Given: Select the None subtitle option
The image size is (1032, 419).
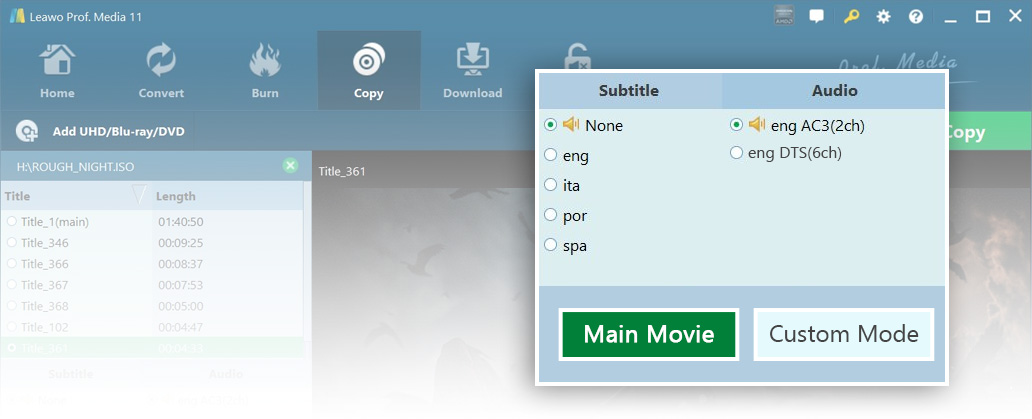Looking at the screenshot, I should pos(550,124).
